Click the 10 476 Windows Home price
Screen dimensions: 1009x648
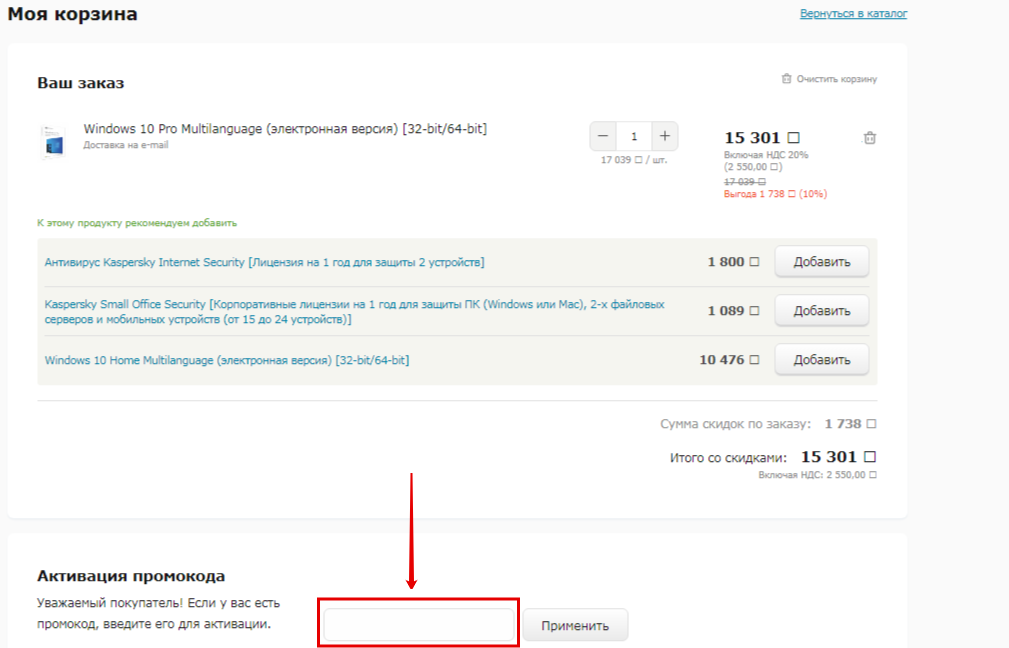pyautogui.click(x=729, y=360)
